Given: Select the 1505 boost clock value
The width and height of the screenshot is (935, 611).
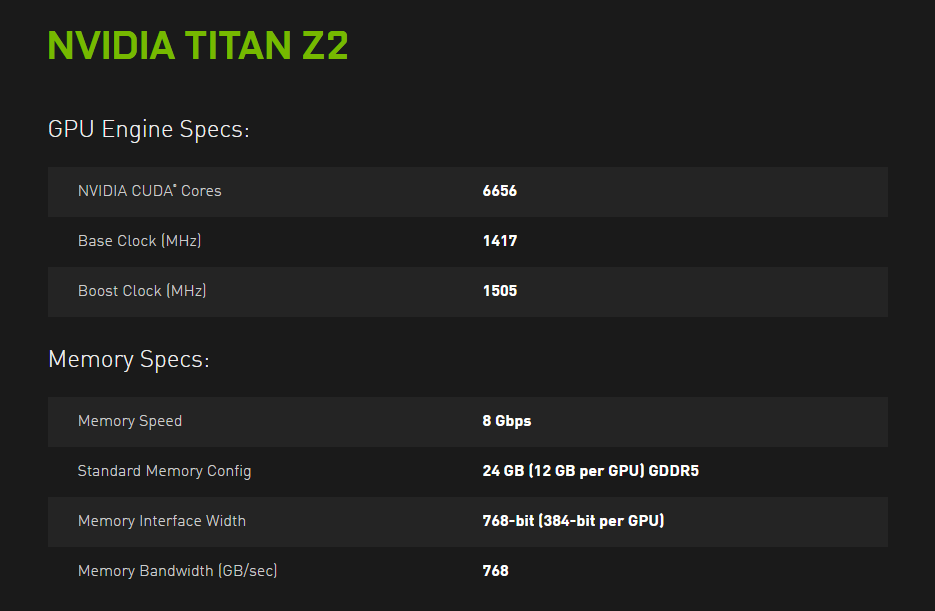Looking at the screenshot, I should (499, 291).
